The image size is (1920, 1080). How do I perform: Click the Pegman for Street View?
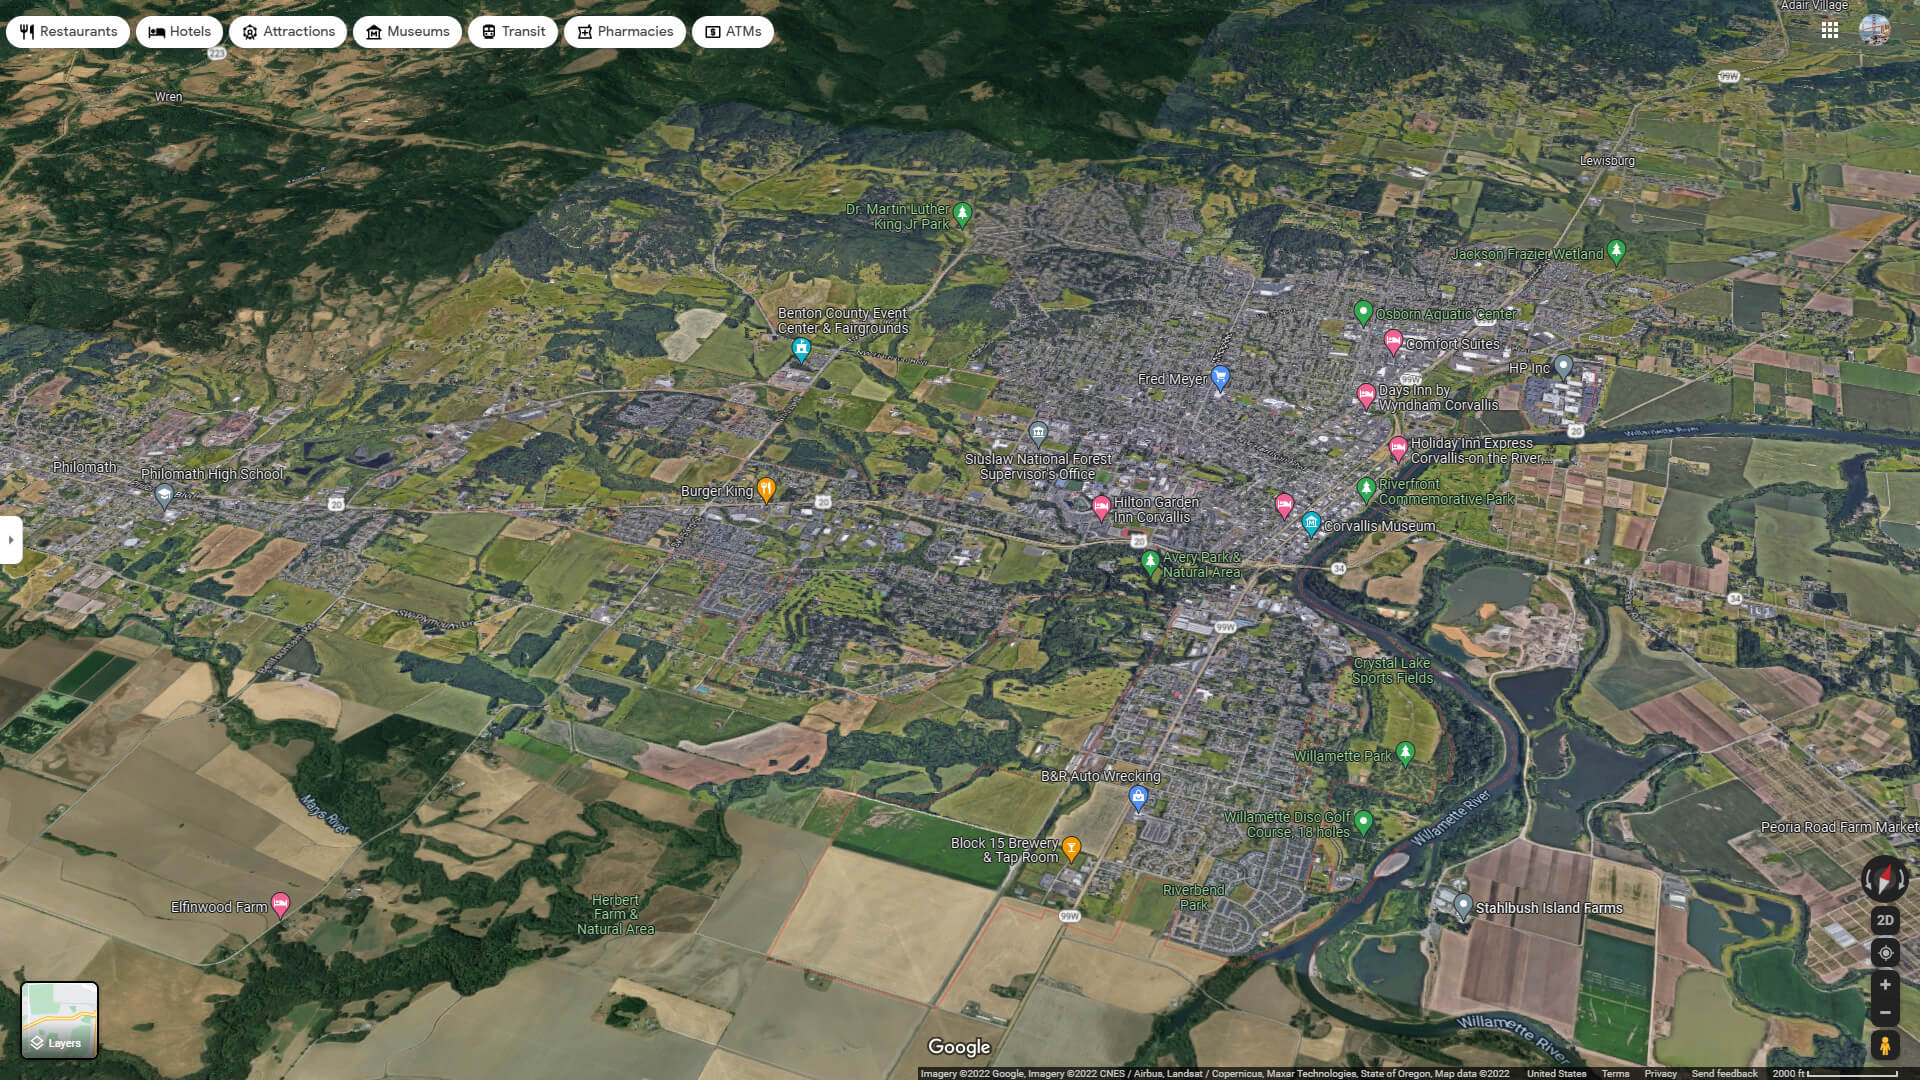coord(1884,1044)
